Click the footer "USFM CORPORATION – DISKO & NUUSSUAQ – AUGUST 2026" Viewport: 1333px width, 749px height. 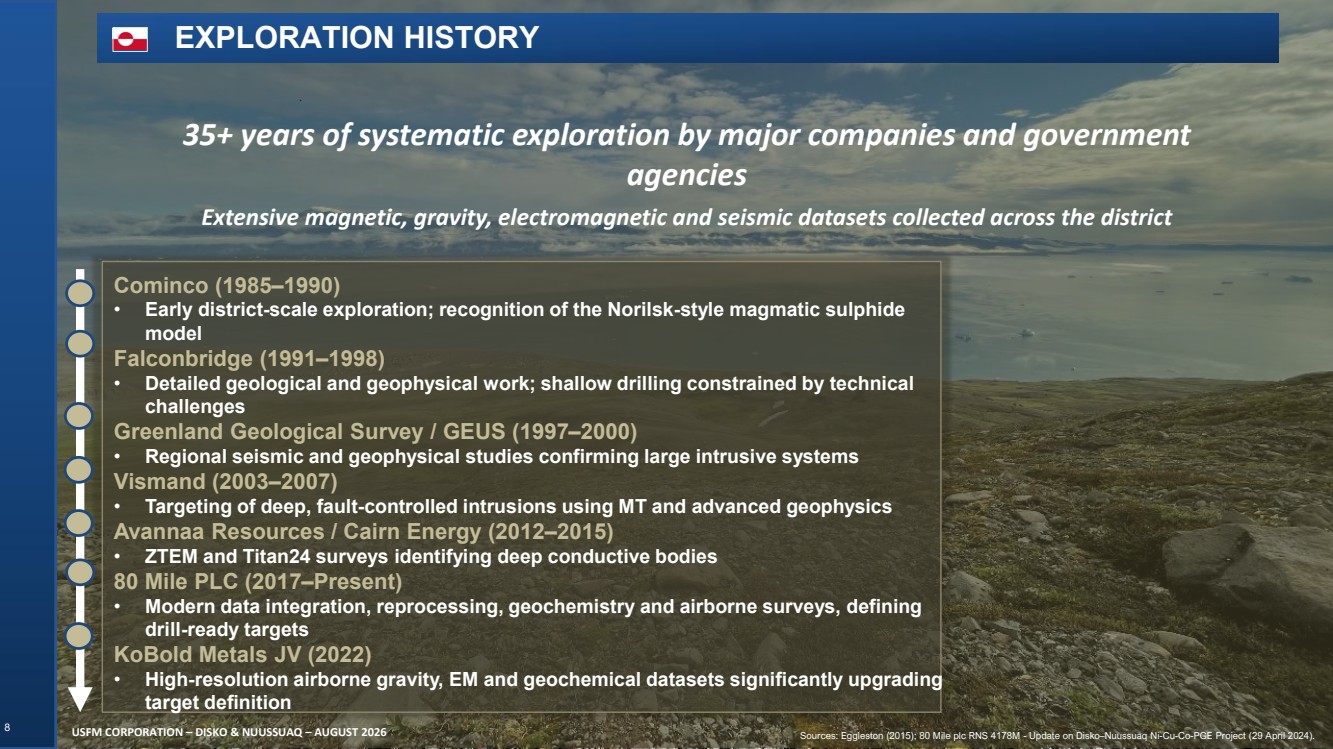(229, 733)
